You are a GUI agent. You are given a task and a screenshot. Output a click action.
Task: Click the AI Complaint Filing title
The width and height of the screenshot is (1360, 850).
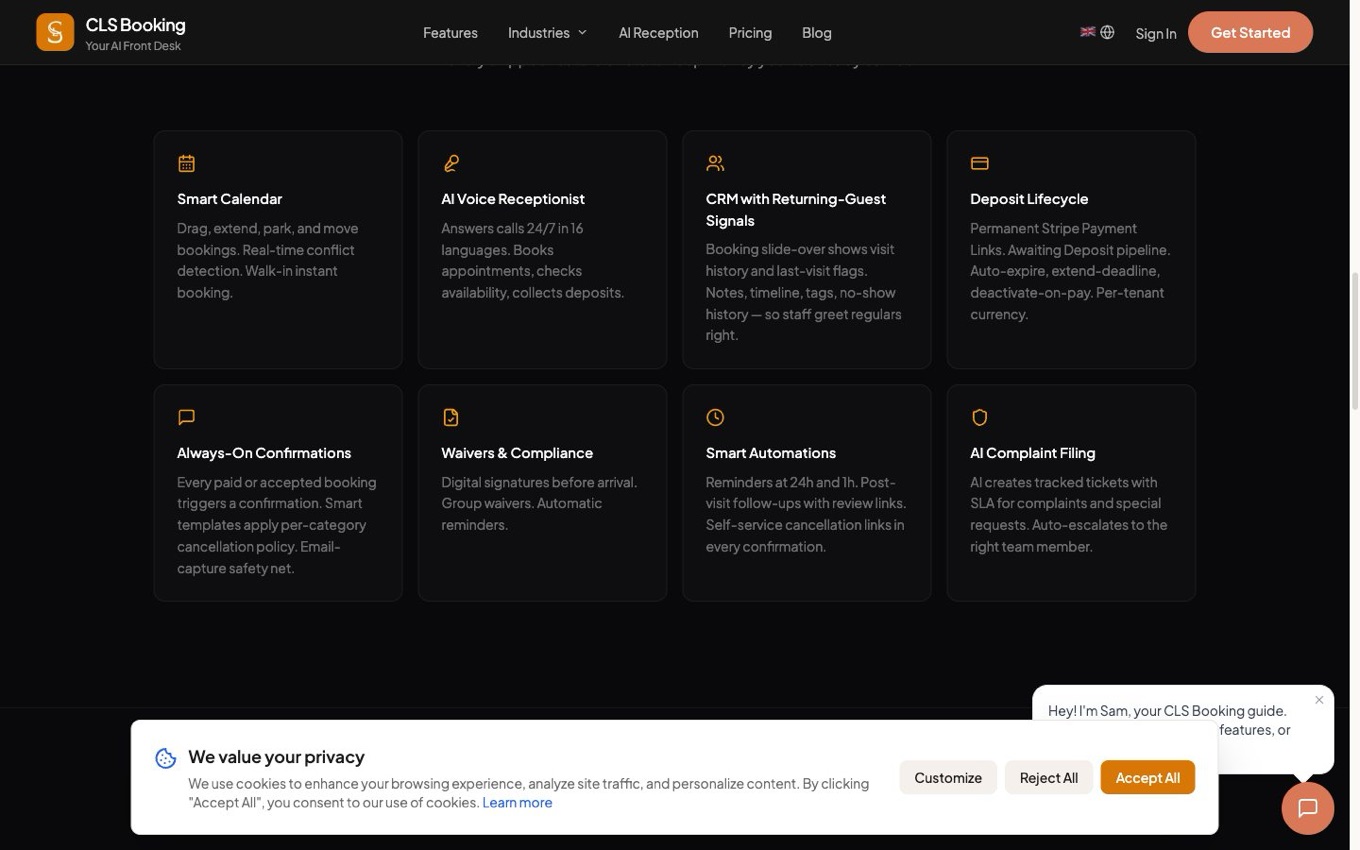coord(1033,453)
